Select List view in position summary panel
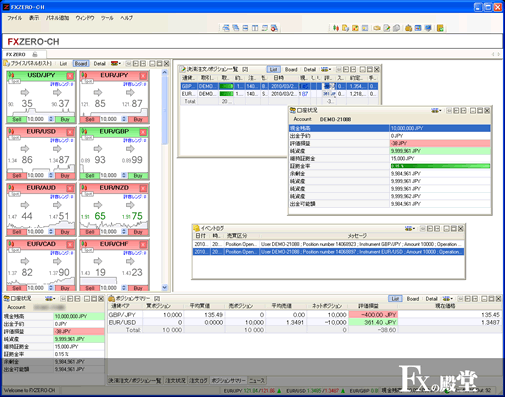Image resolution: width=505 pixels, height=397 pixels. [395, 299]
